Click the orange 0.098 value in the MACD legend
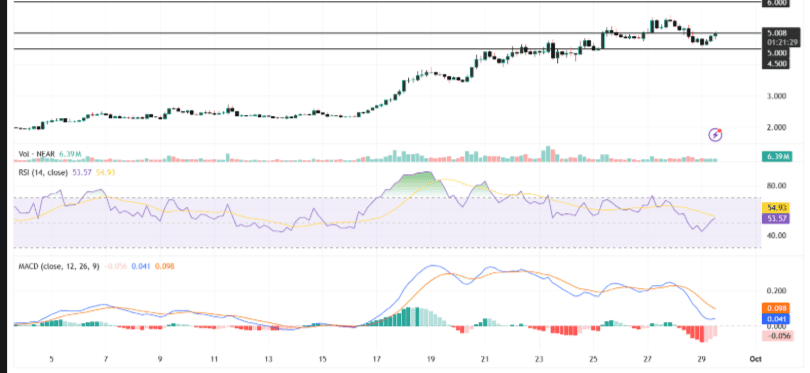 pyautogui.click(x=164, y=267)
